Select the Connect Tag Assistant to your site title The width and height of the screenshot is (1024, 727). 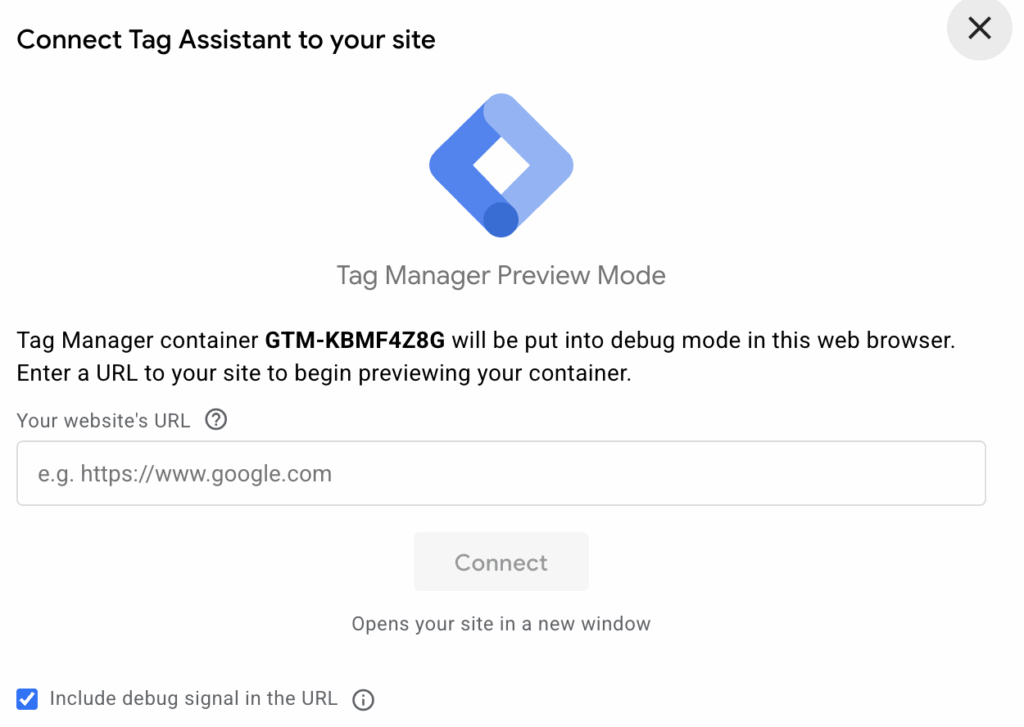226,40
